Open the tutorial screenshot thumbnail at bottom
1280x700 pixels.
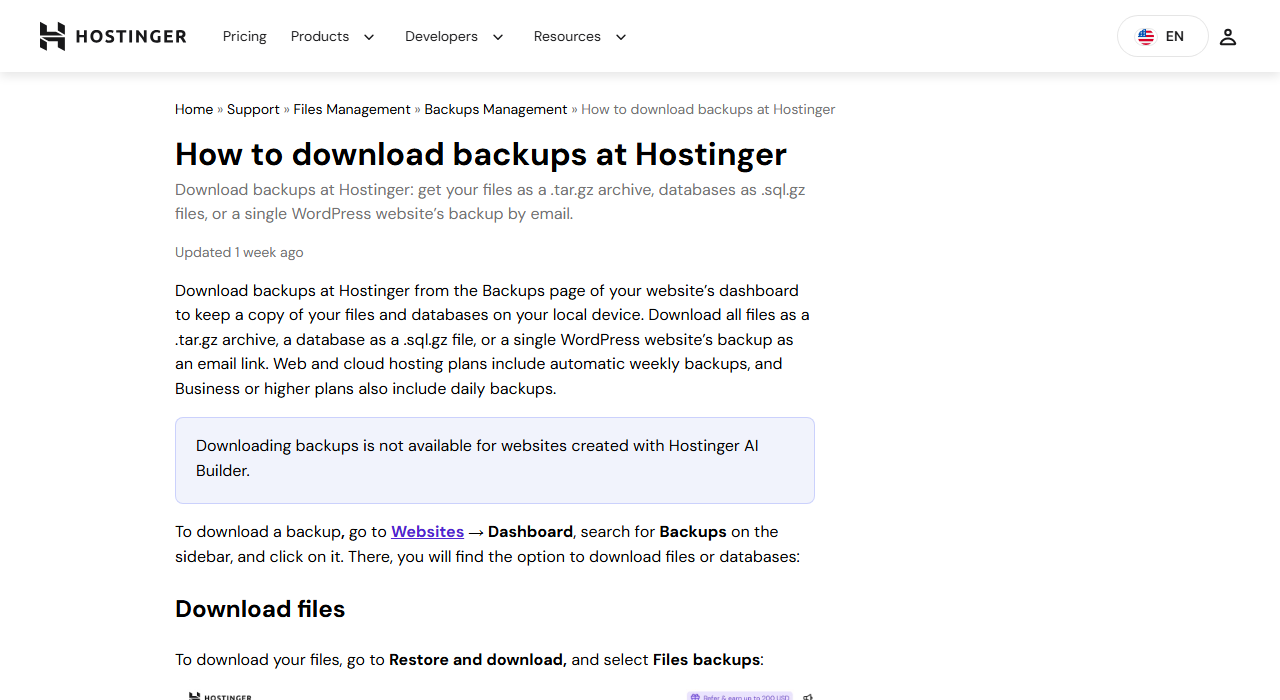495,694
